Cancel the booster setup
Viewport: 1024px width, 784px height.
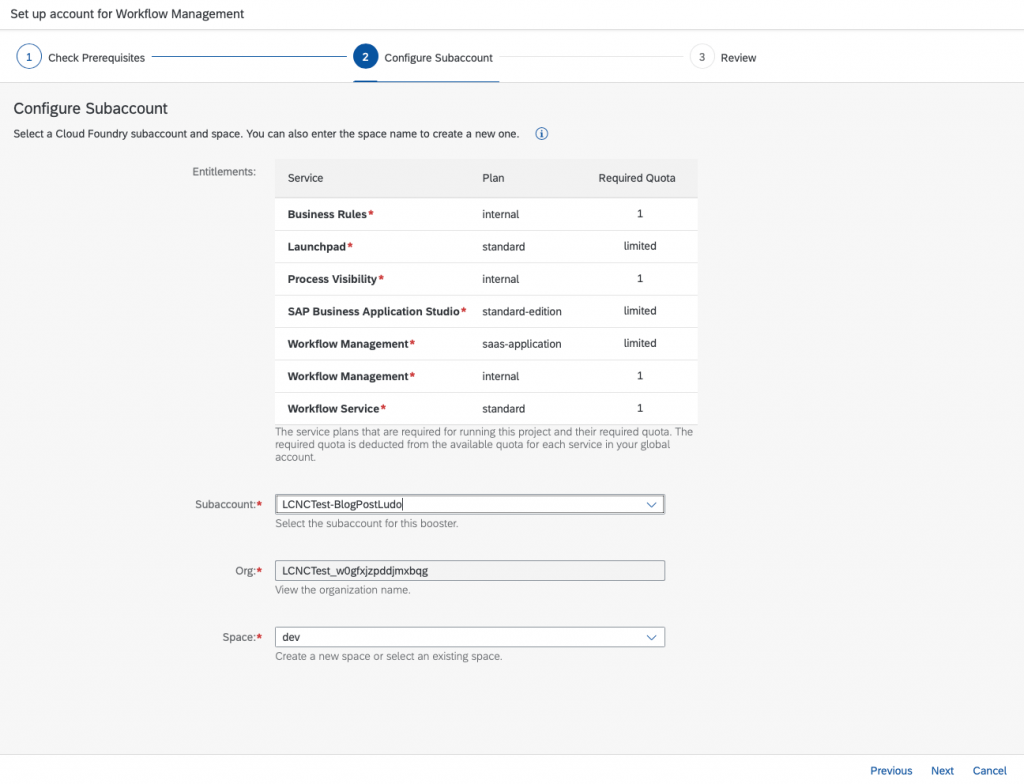point(989,771)
